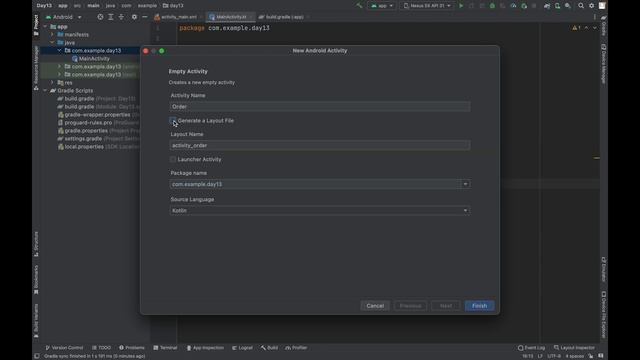This screenshot has width=640, height=360.
Task: Click the example breadcrumb in navigation bar
Action: [147, 6]
